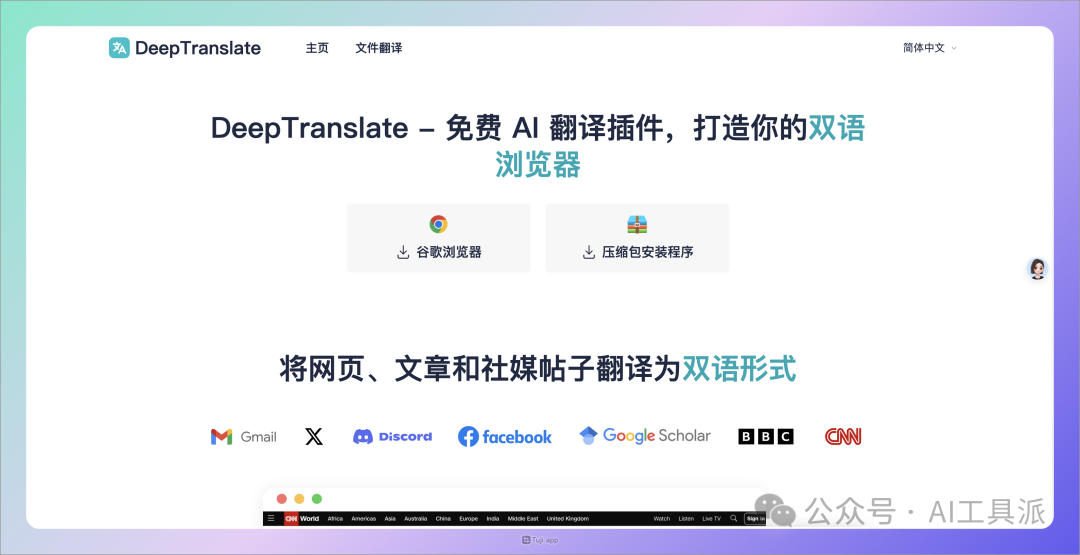Select Australia in the CNN demo bar
This screenshot has height=555, width=1080.
click(x=415, y=519)
